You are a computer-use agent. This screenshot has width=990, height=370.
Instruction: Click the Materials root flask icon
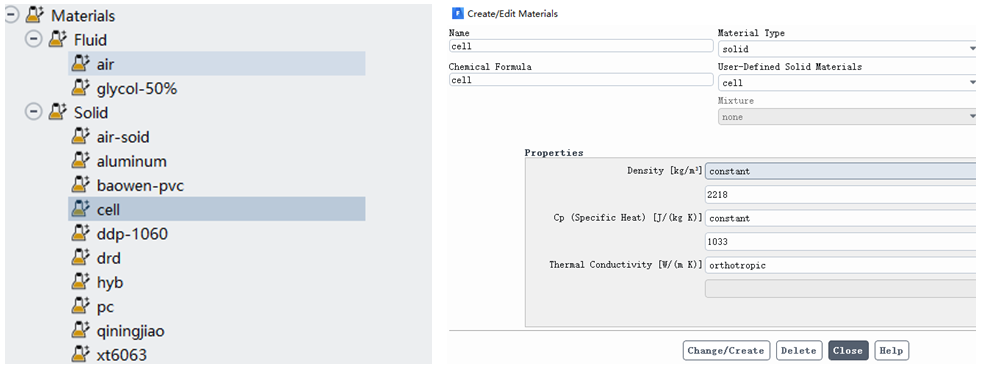tap(36, 15)
